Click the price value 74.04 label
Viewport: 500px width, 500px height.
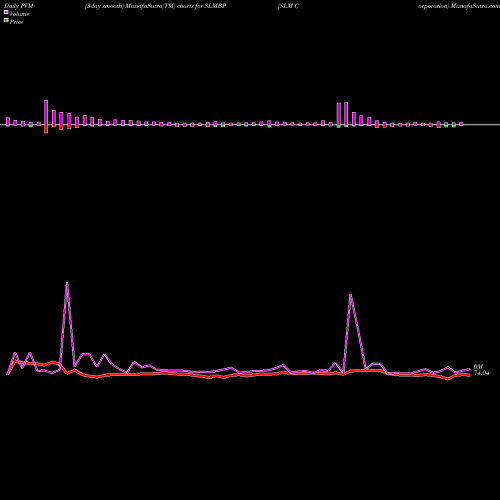(482, 373)
